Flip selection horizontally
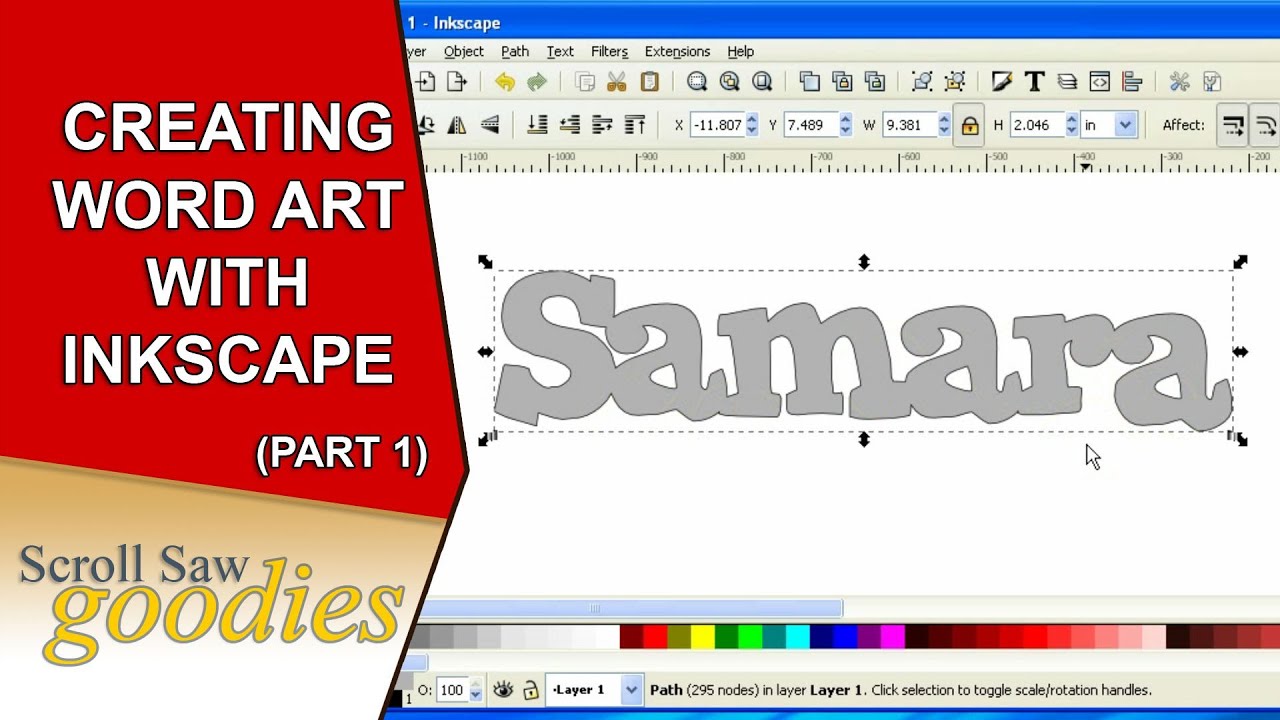 click(457, 125)
